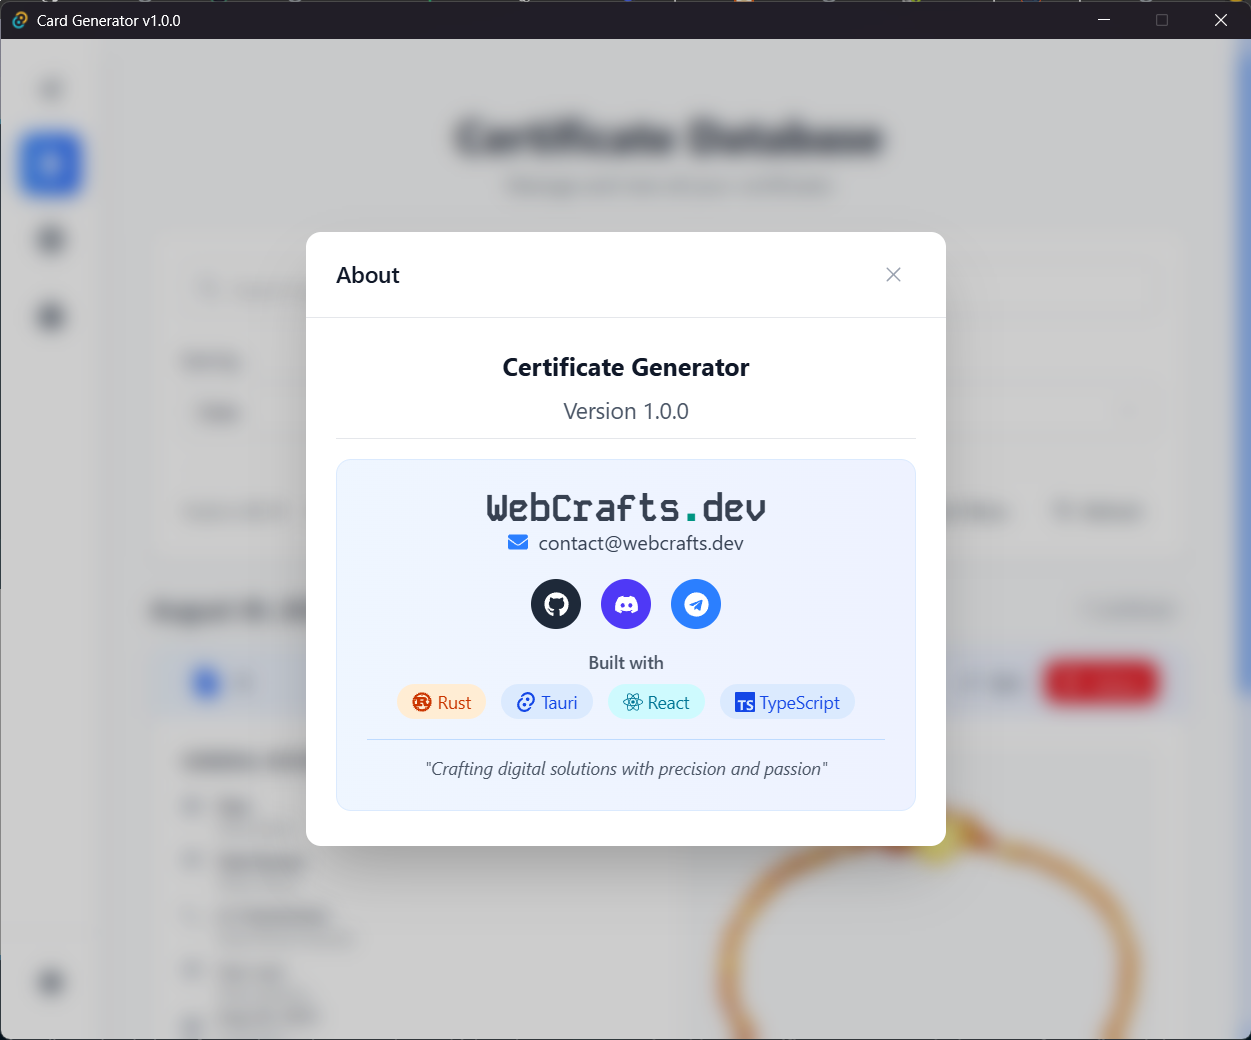The image size is (1251, 1040).
Task: Click the quote about crafting digital solutions
Action: (x=626, y=769)
